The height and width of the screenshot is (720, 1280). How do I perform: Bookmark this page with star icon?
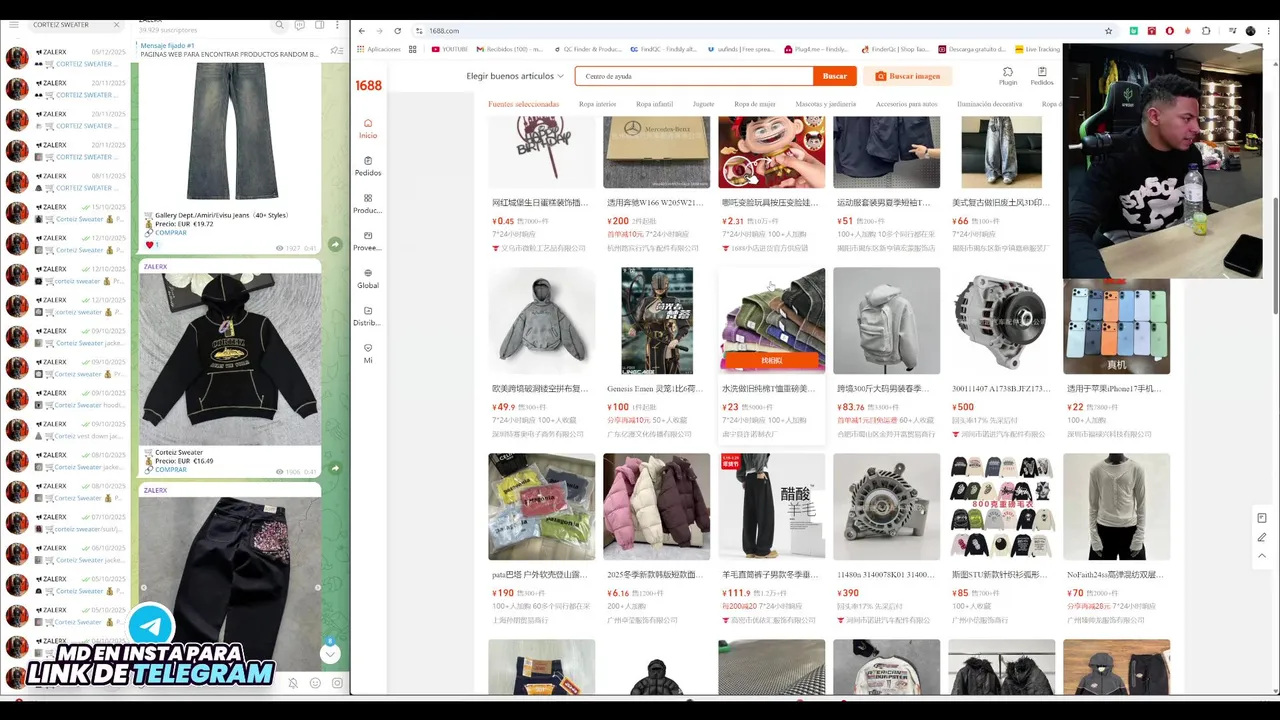1108,31
